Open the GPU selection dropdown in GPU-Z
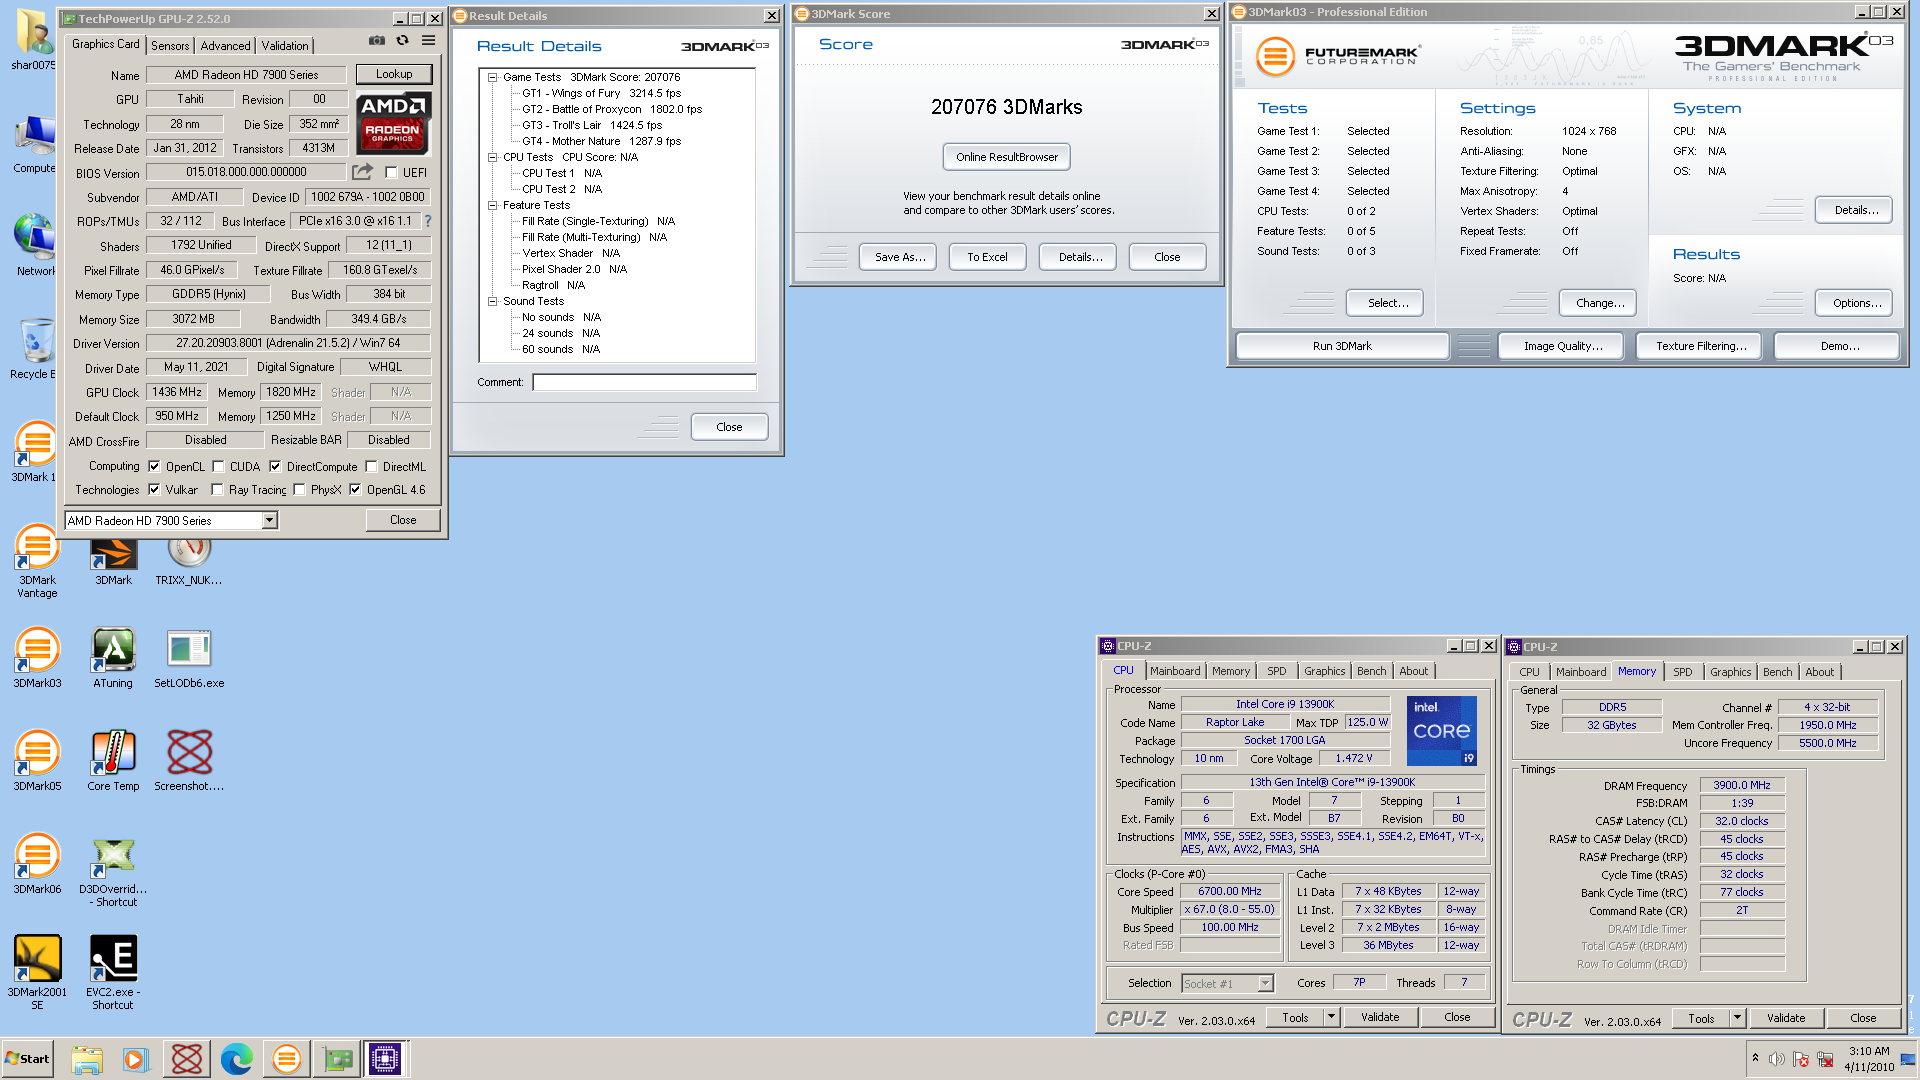This screenshot has width=1920, height=1080. coord(269,520)
